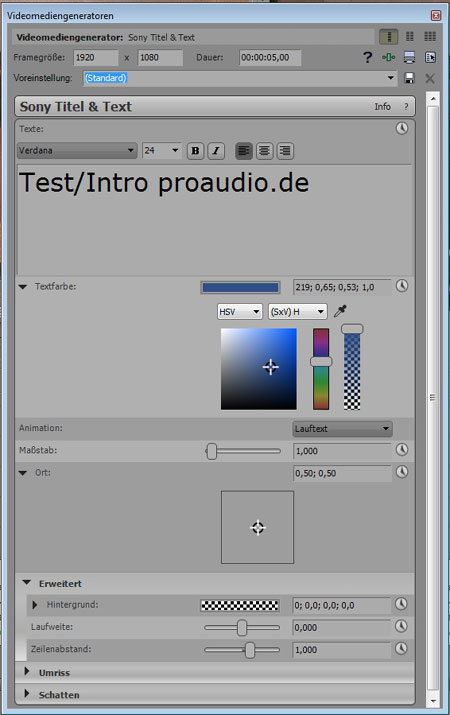
Task: Toggle italic text formatting
Action: [216, 150]
